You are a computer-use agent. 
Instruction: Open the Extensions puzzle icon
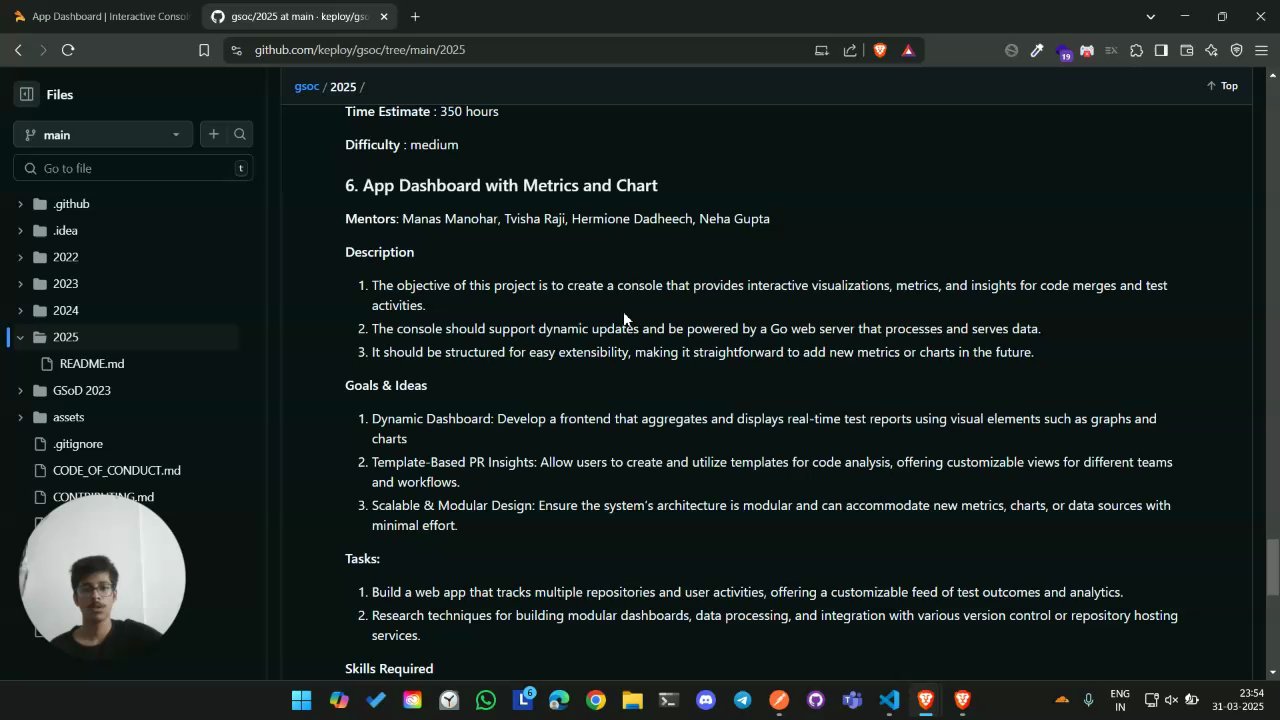point(1136,50)
